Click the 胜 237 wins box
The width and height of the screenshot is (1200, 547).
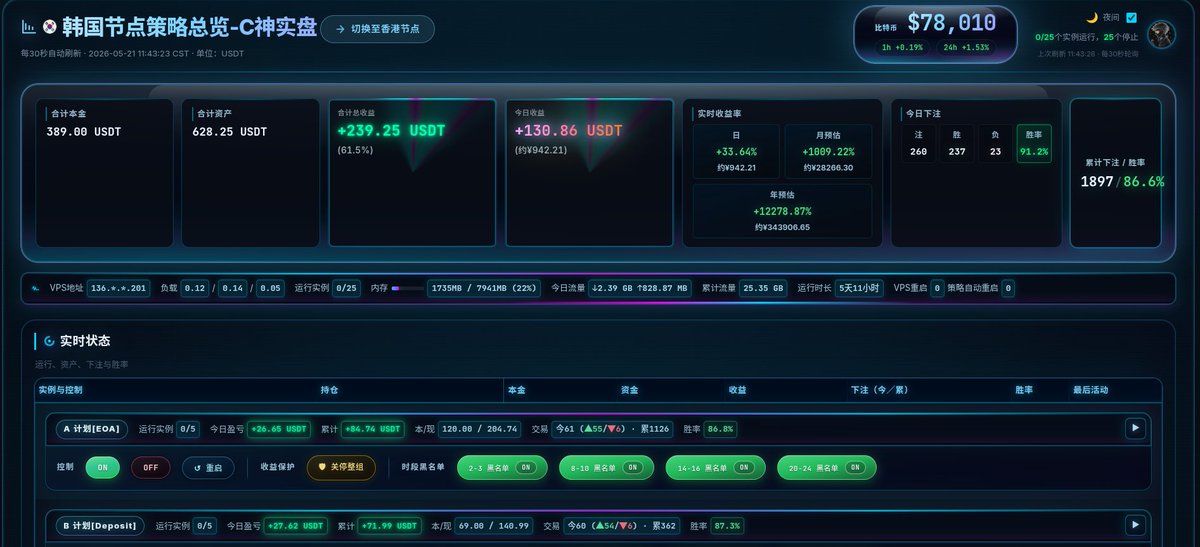point(957,144)
